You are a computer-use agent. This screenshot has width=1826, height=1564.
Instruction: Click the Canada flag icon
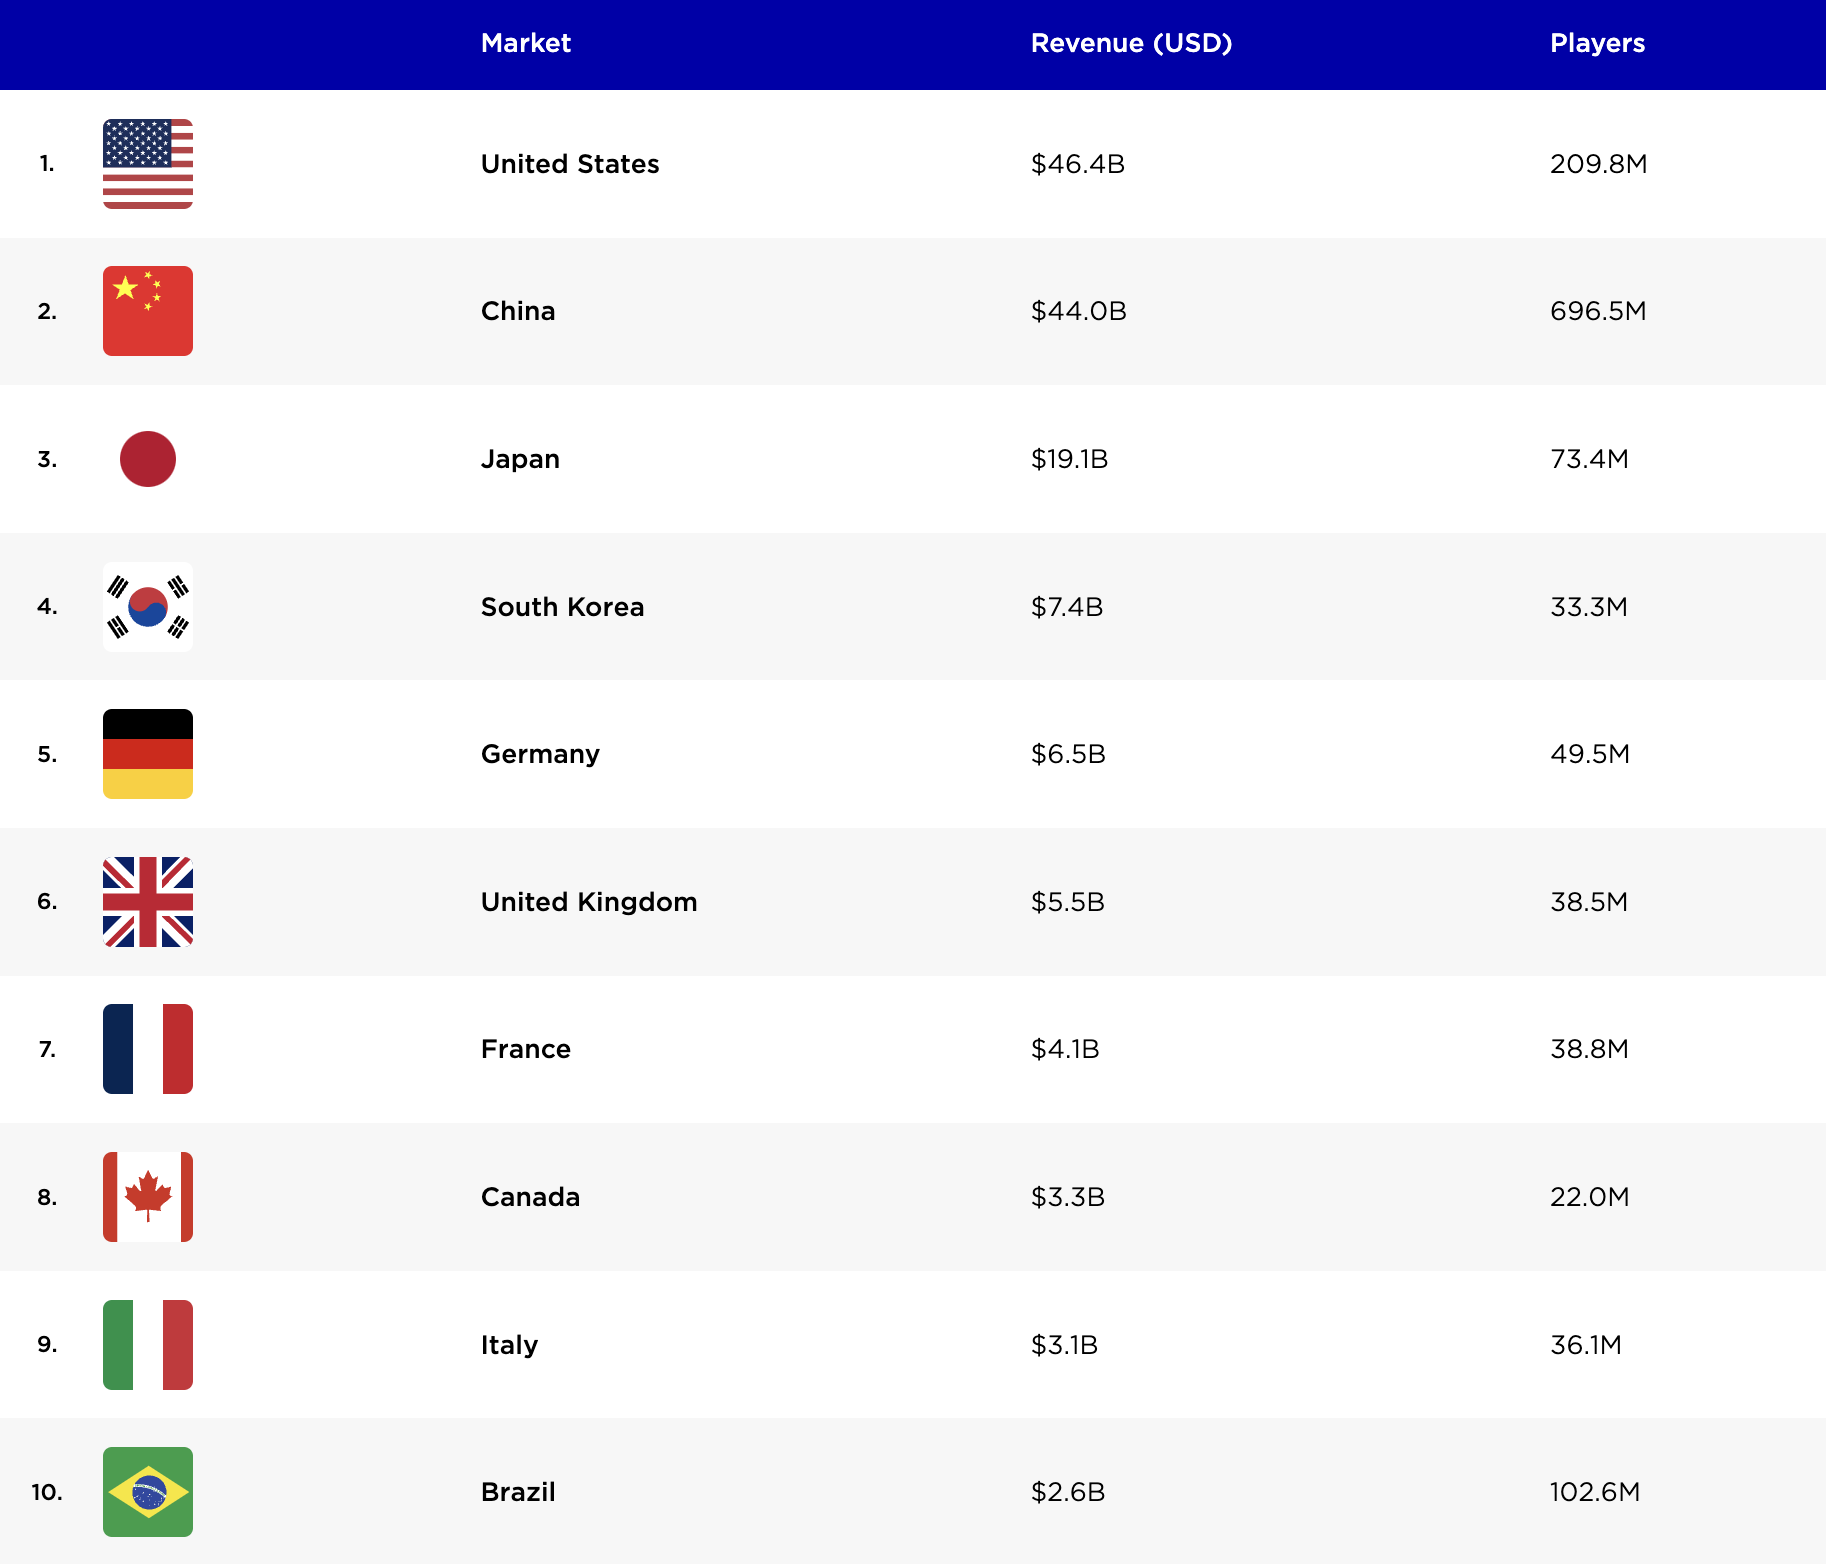148,1197
